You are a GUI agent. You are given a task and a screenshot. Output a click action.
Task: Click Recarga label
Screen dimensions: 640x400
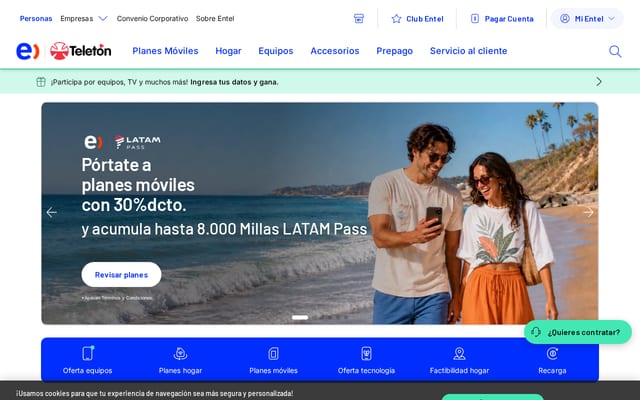(x=552, y=371)
